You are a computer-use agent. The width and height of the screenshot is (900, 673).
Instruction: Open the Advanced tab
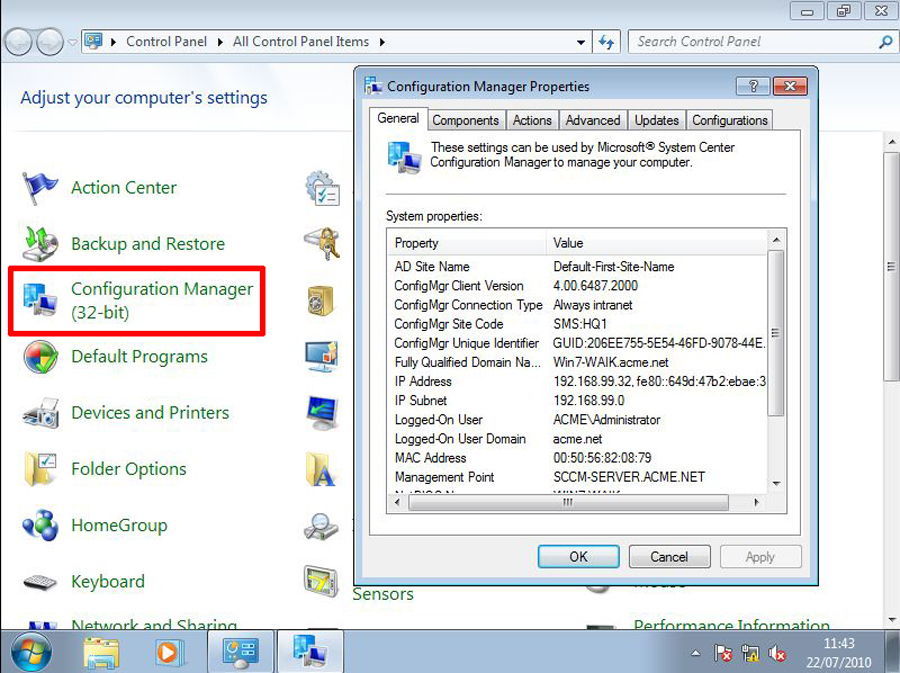(593, 120)
